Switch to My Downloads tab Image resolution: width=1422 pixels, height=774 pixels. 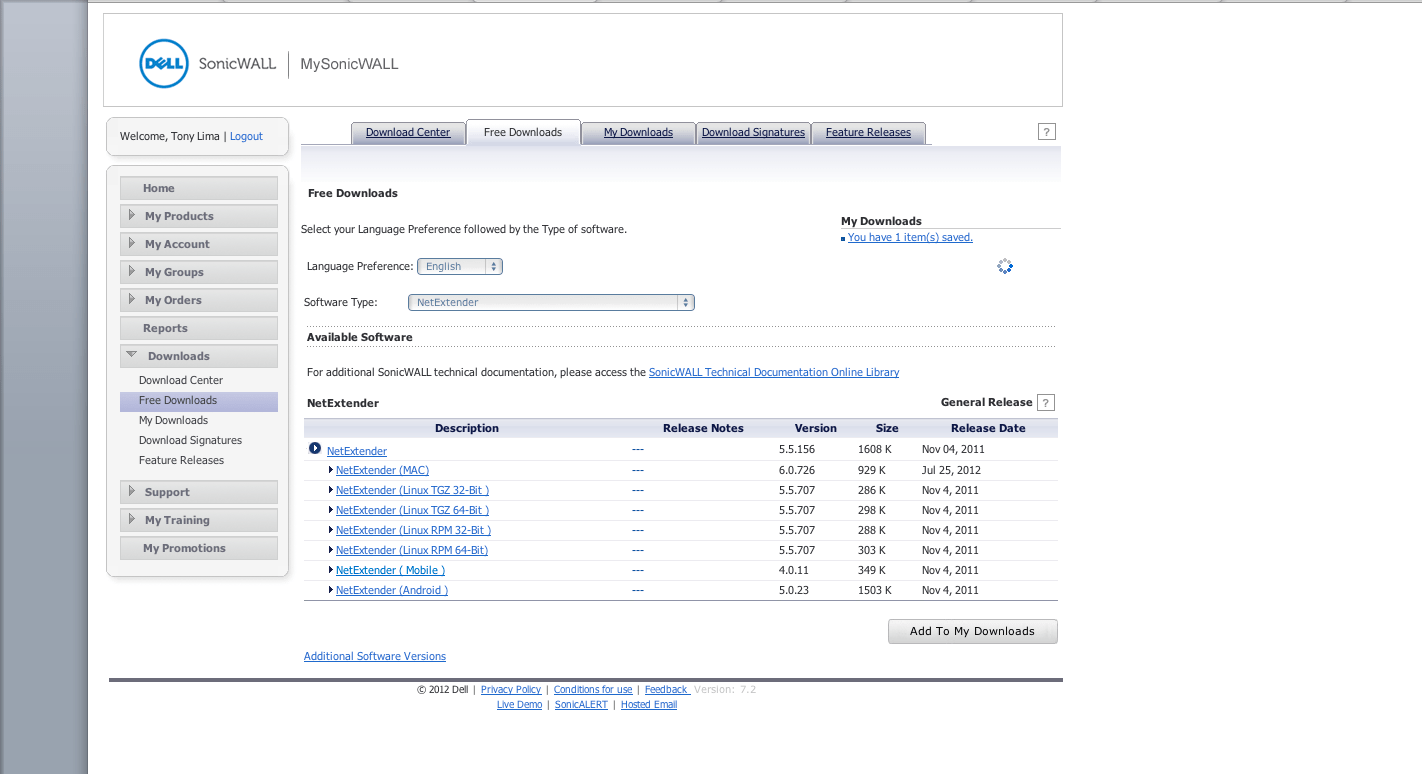pos(638,132)
